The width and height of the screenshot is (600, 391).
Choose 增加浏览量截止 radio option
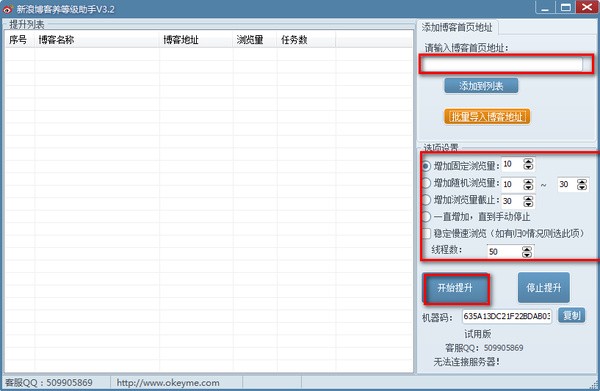click(426, 200)
